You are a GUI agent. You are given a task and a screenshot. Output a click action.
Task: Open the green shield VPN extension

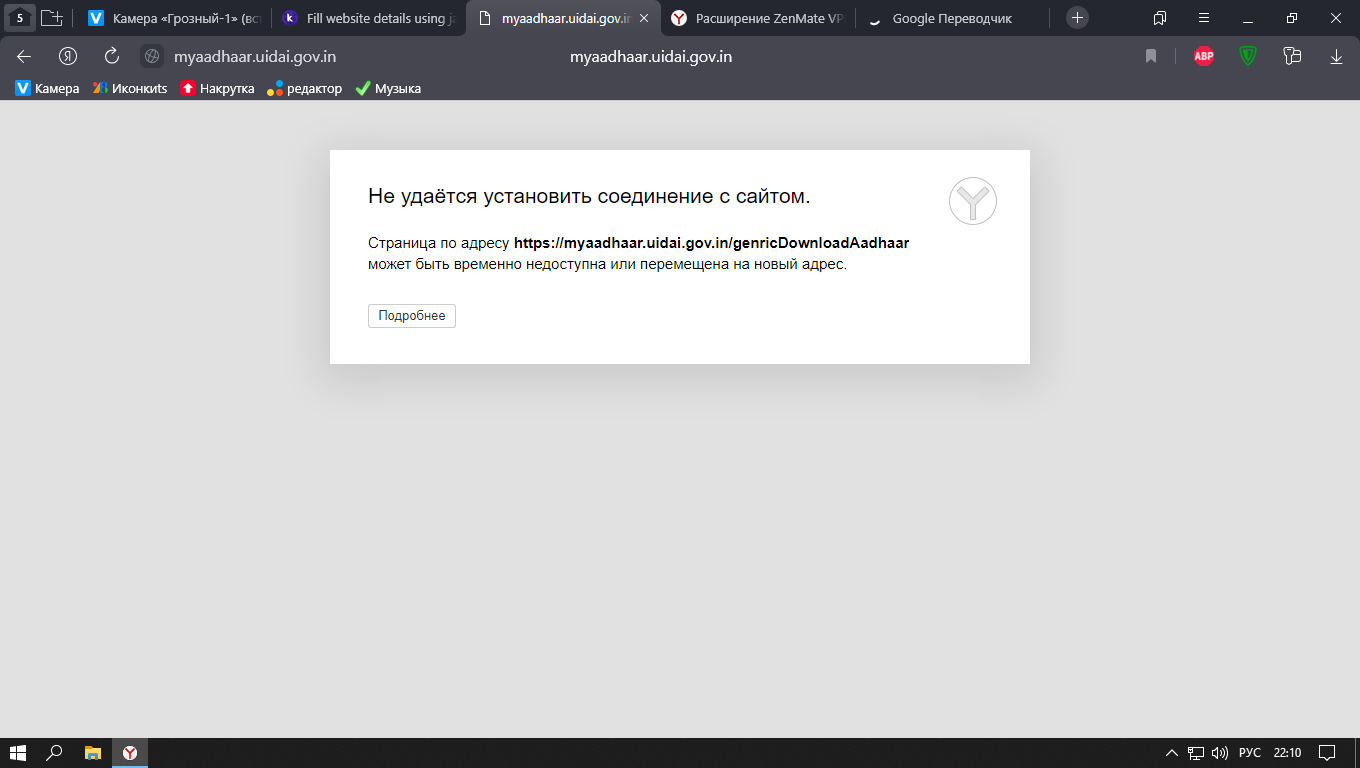point(1248,57)
